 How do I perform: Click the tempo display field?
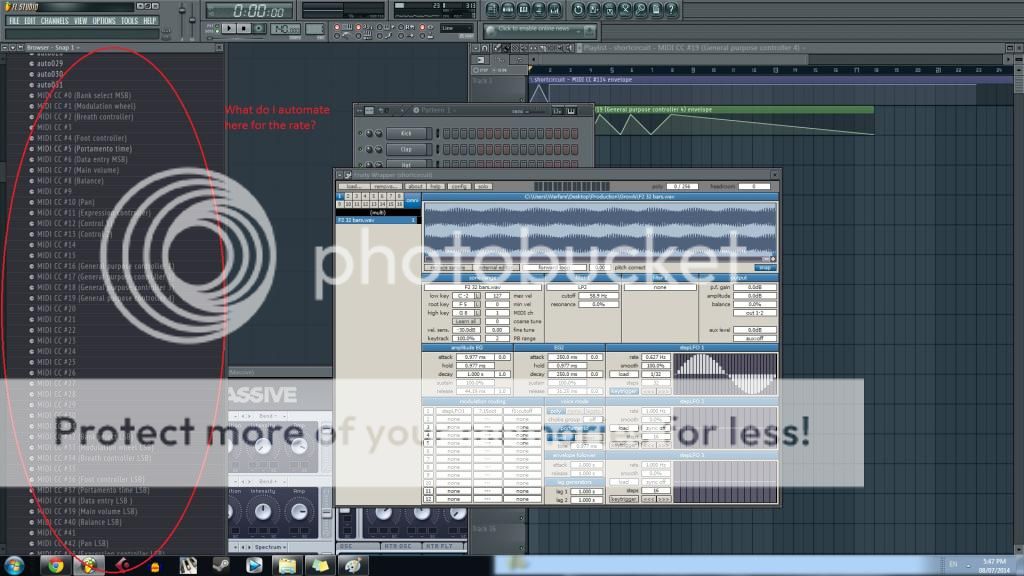tap(285, 29)
